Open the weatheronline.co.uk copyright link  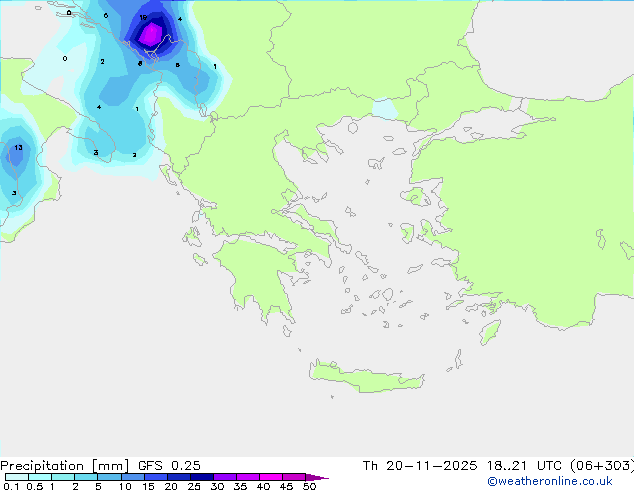coord(550,481)
